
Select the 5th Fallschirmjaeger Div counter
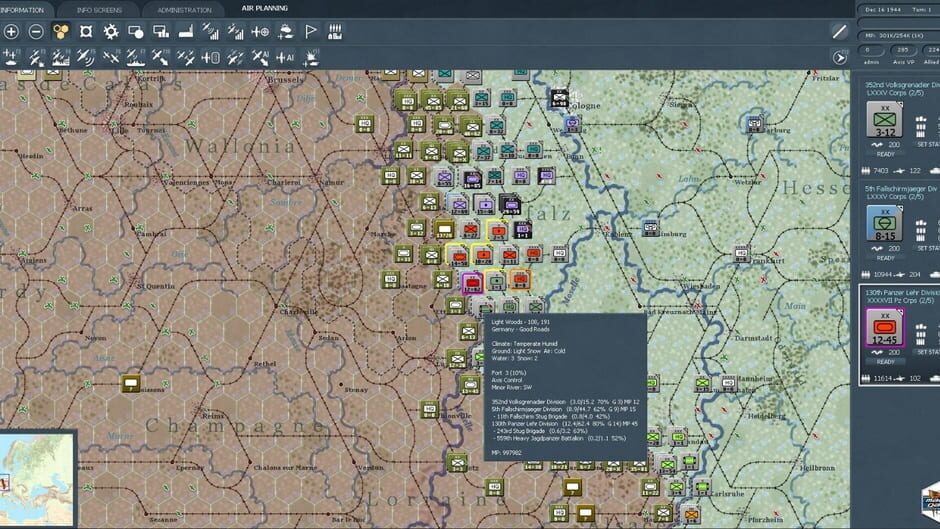(x=884, y=223)
